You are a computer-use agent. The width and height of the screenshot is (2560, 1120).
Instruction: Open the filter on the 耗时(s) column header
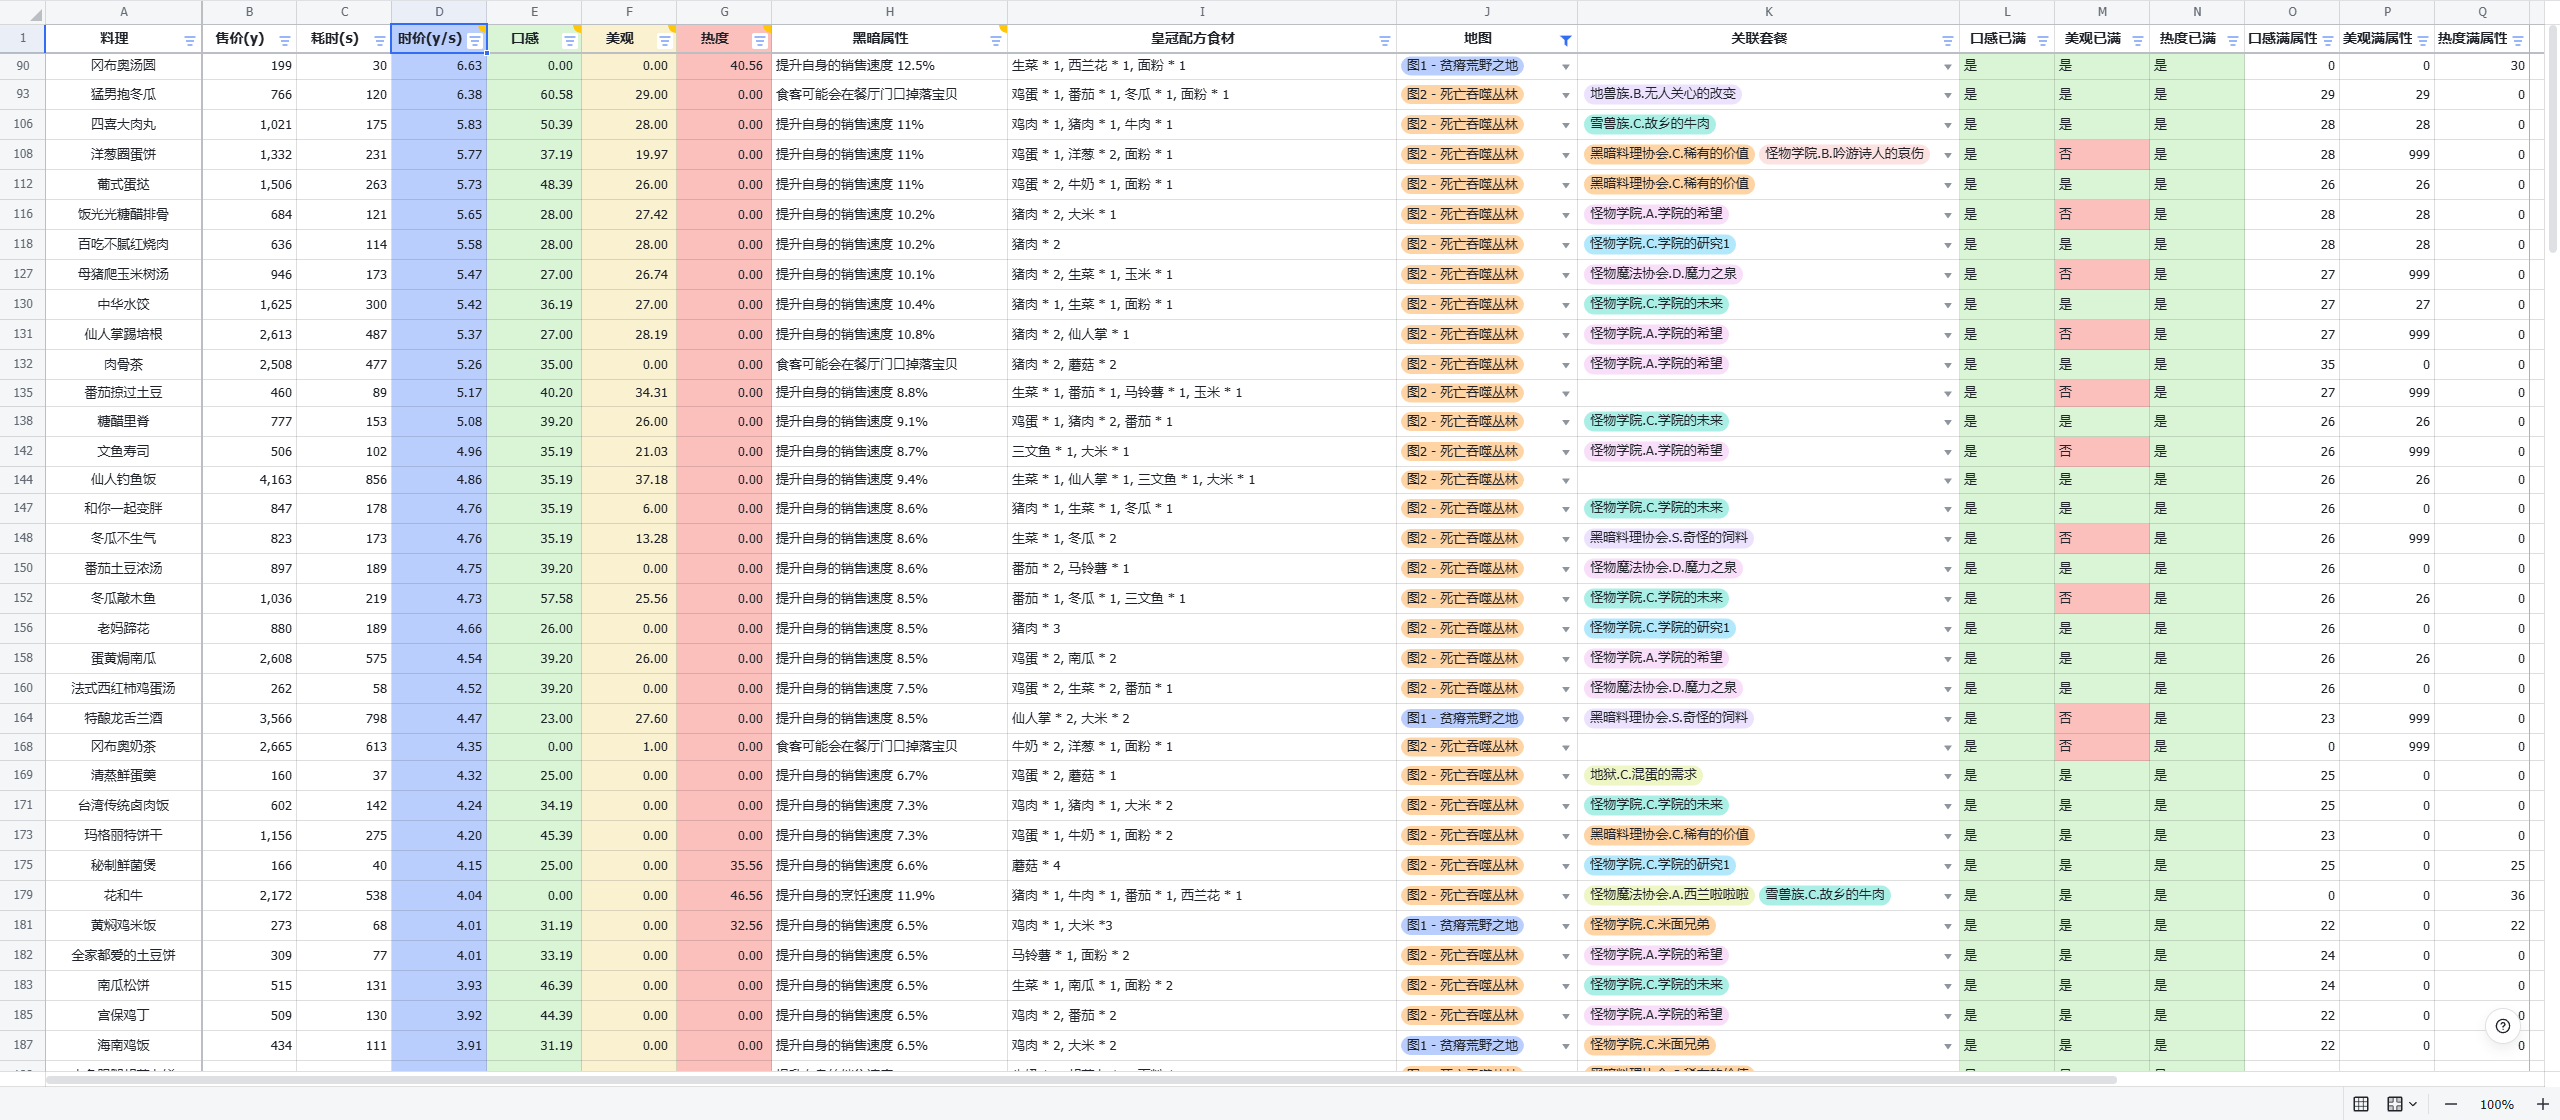379,41
